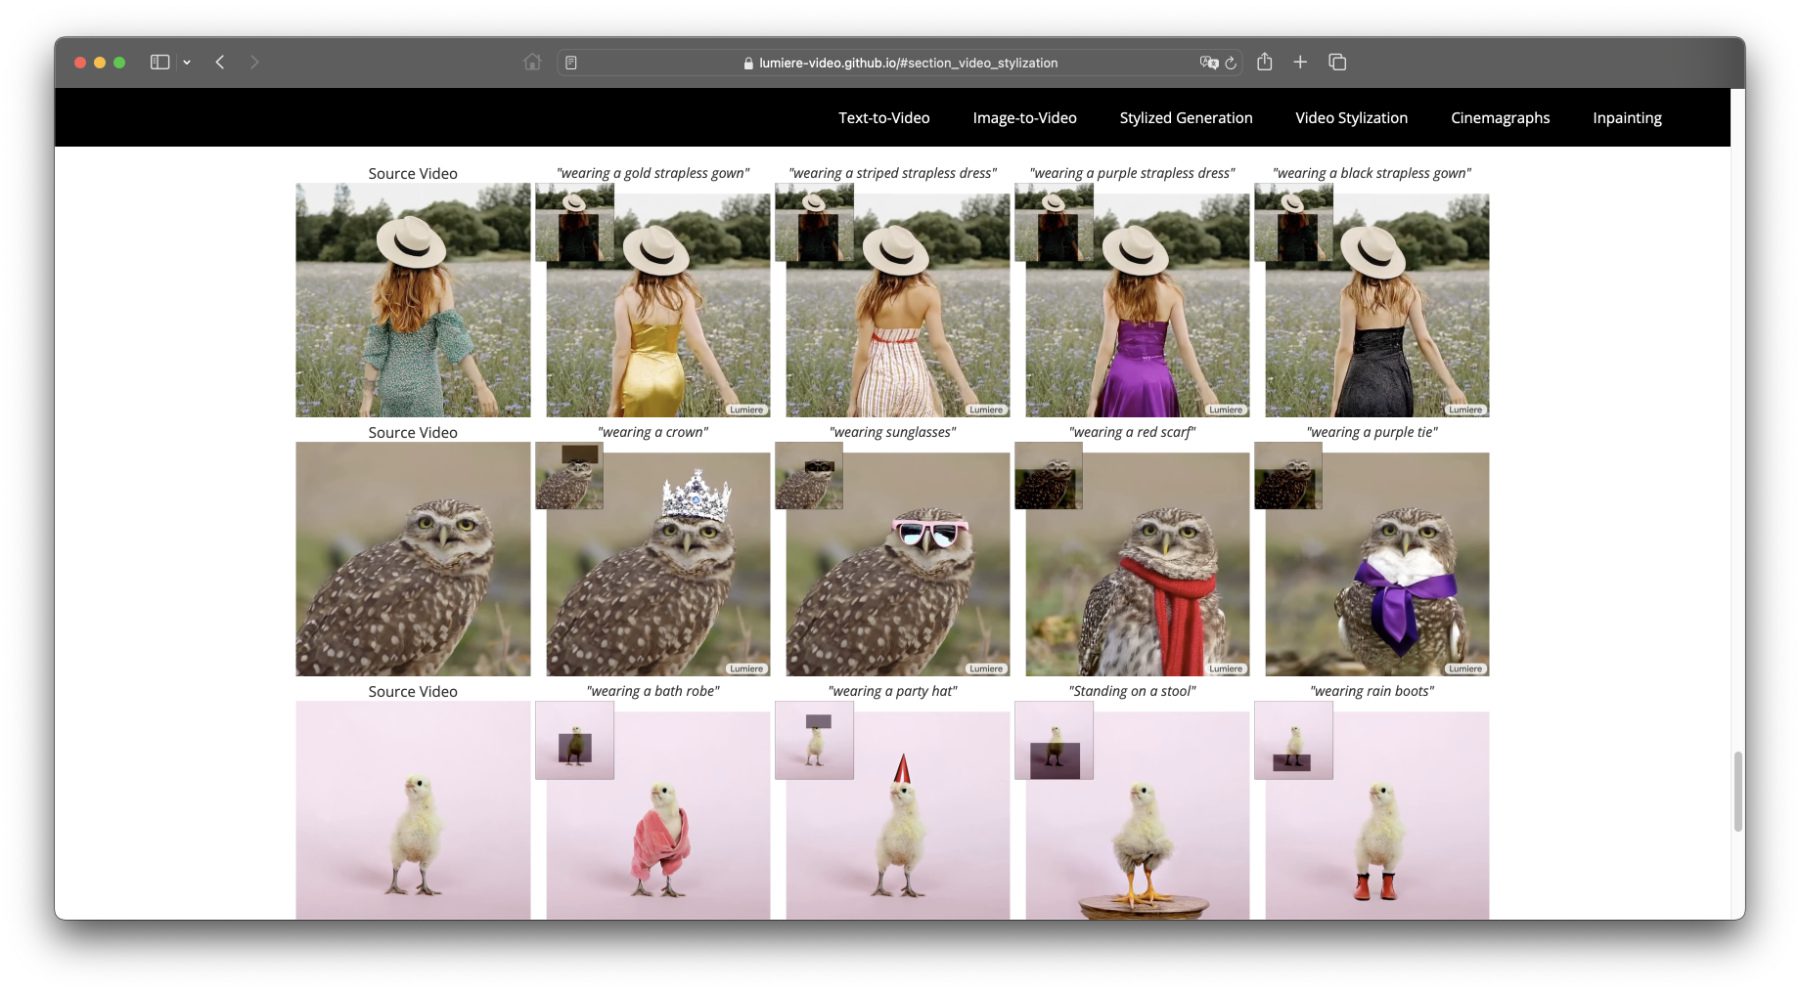
Task: Go back to the previous page
Action: tap(220, 62)
